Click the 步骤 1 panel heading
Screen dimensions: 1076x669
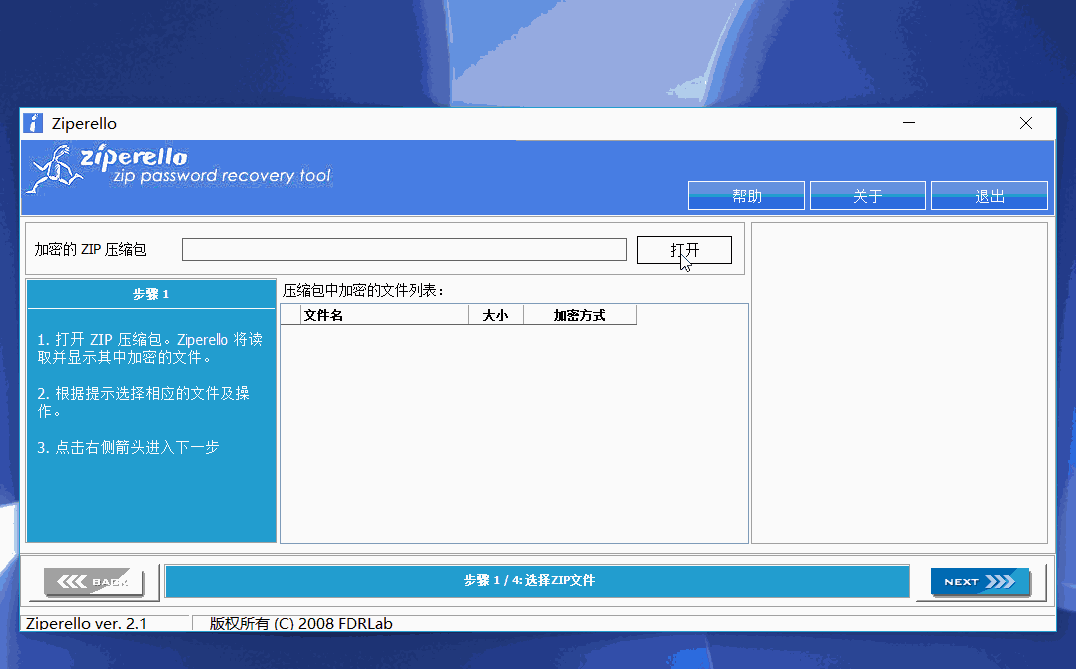point(151,294)
